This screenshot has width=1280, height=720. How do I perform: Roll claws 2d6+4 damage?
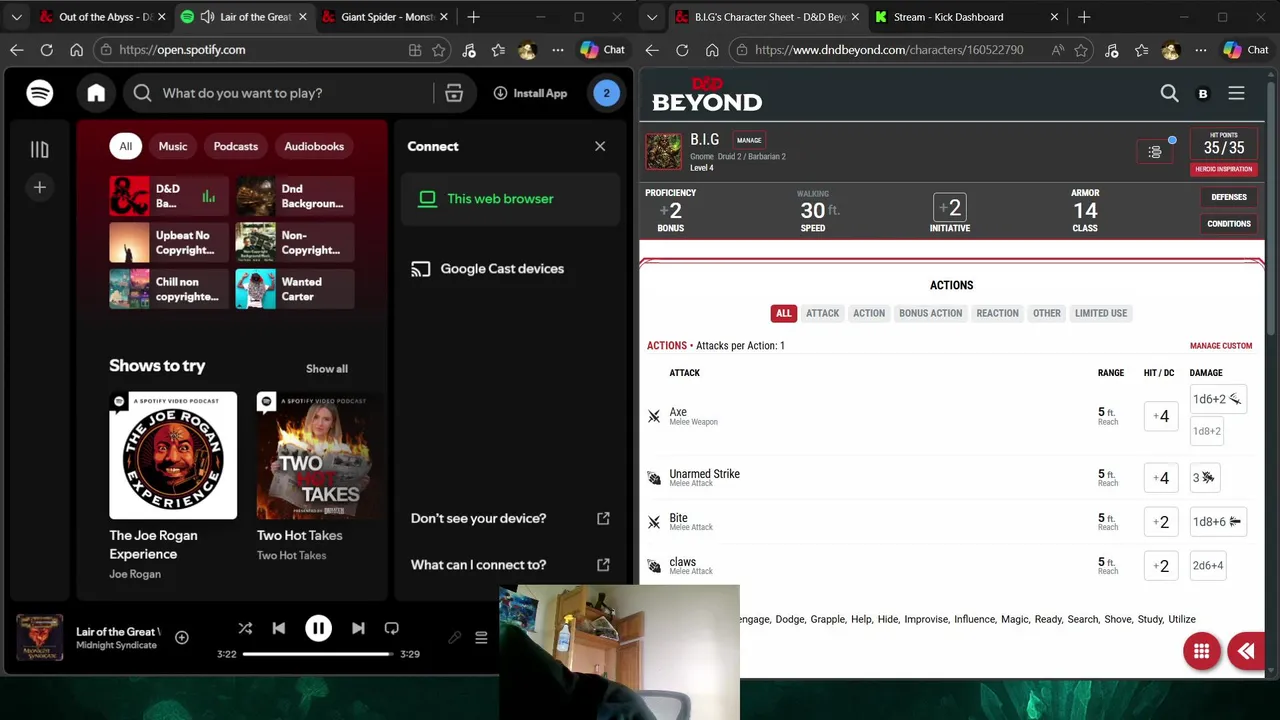pos(1208,566)
